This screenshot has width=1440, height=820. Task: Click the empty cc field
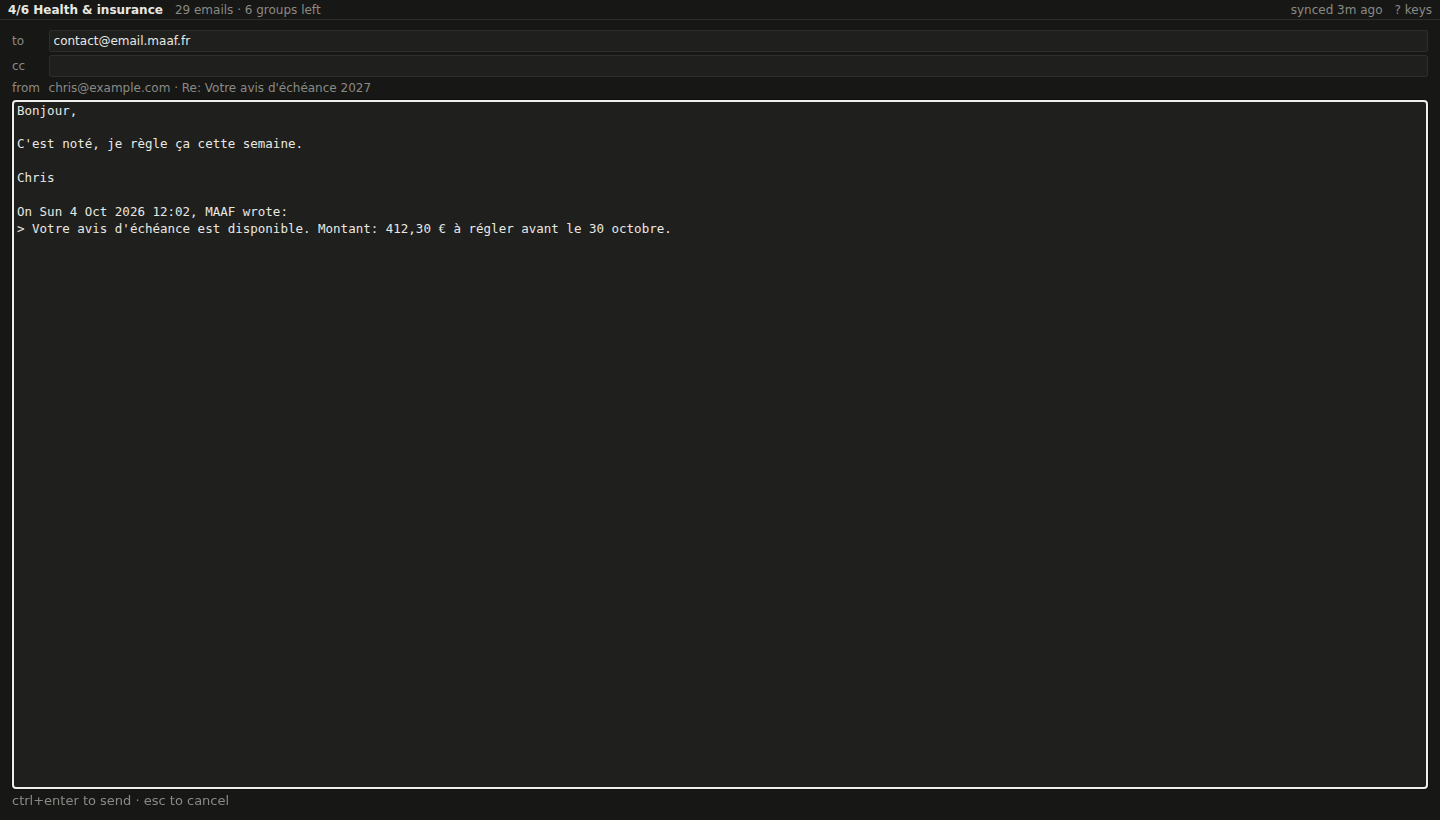(738, 66)
